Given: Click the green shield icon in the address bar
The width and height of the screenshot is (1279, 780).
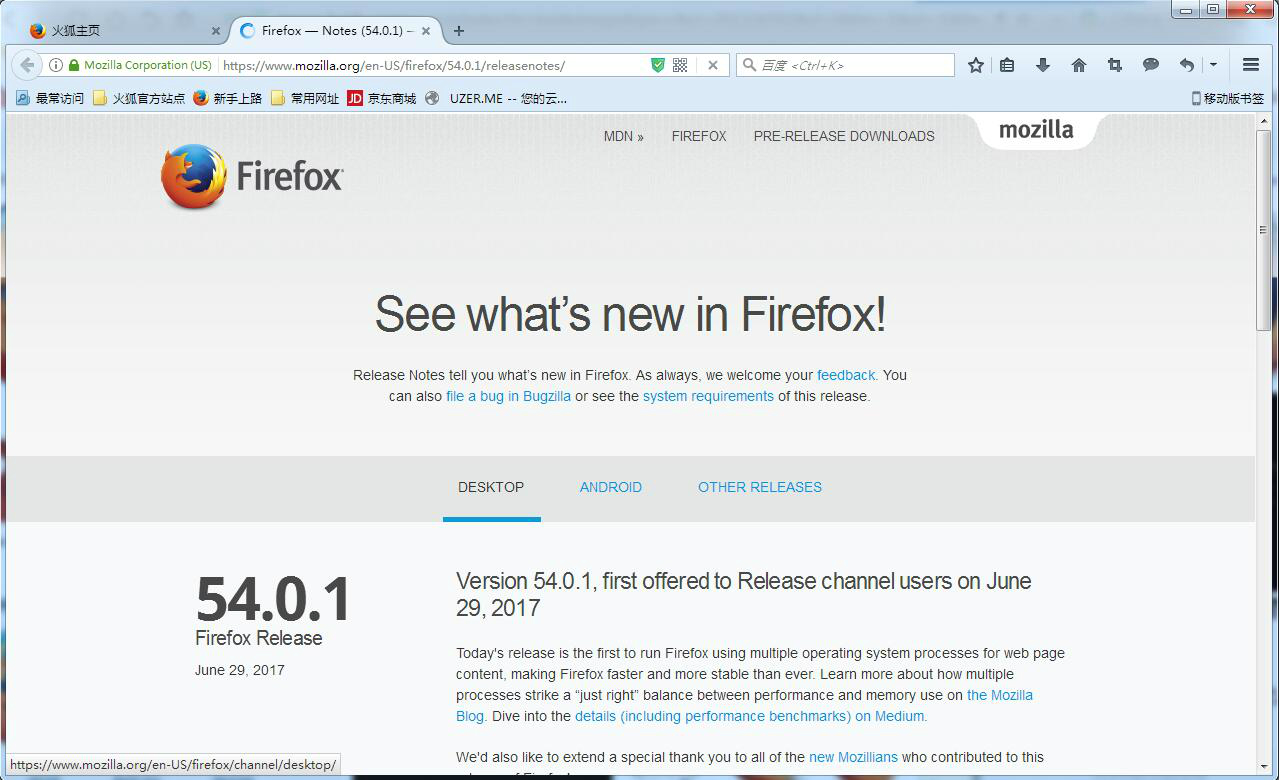Looking at the screenshot, I should [x=658, y=65].
